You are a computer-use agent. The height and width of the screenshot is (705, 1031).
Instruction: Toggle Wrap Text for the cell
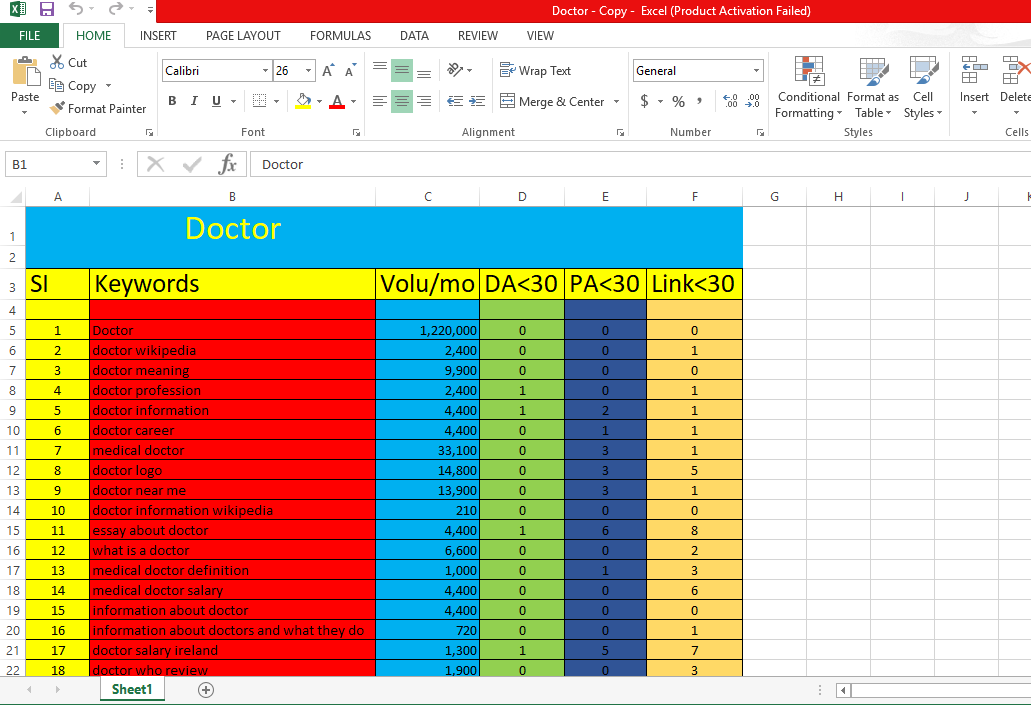(535, 71)
